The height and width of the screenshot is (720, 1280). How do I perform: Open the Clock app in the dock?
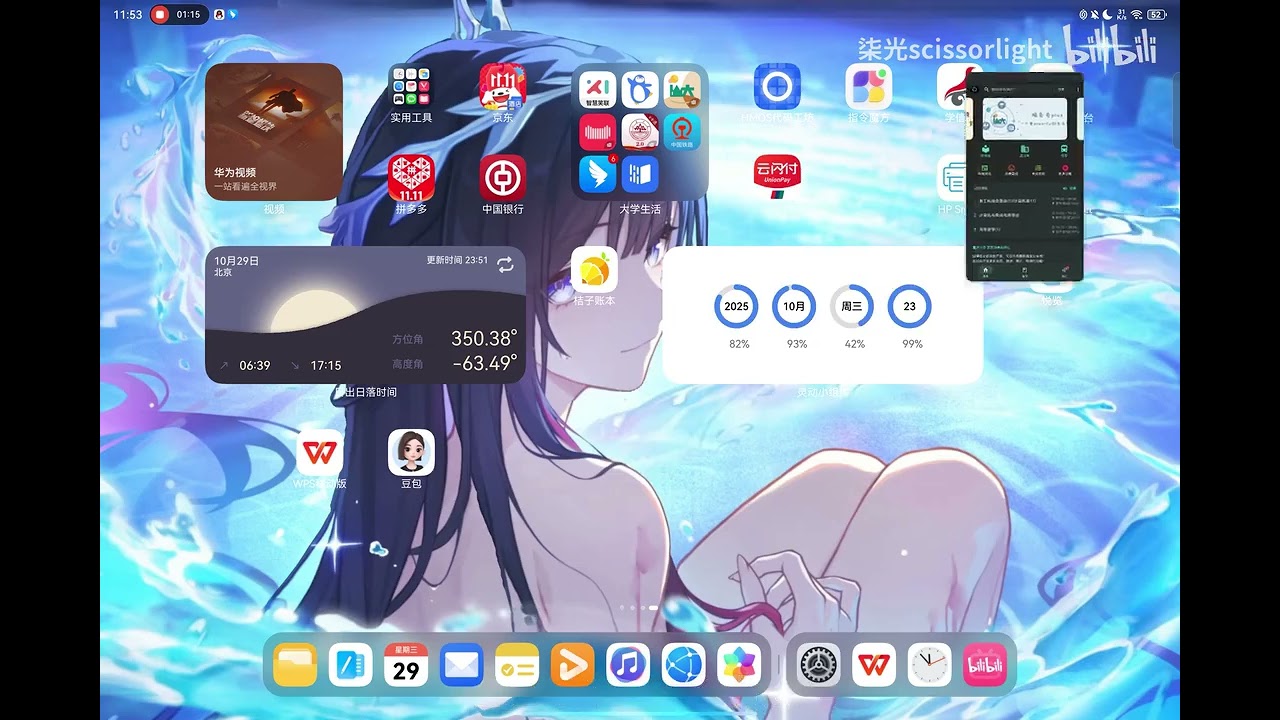click(x=929, y=665)
